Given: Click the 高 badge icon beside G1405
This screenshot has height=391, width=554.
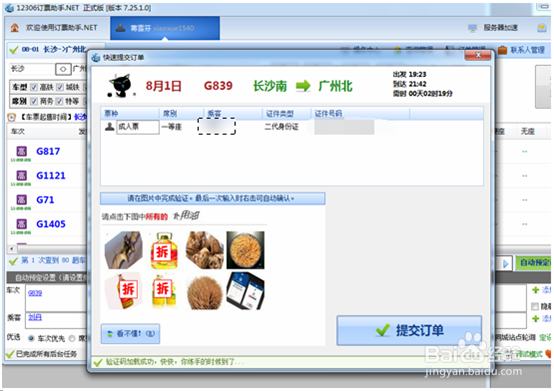Looking at the screenshot, I should point(22,224).
